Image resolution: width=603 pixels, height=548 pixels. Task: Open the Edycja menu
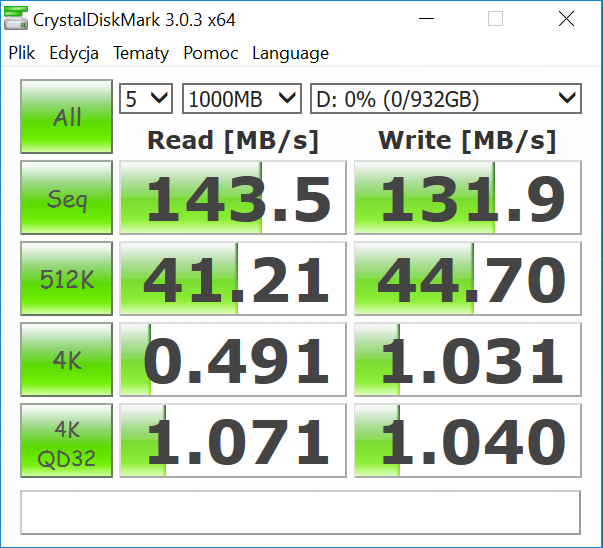[74, 53]
